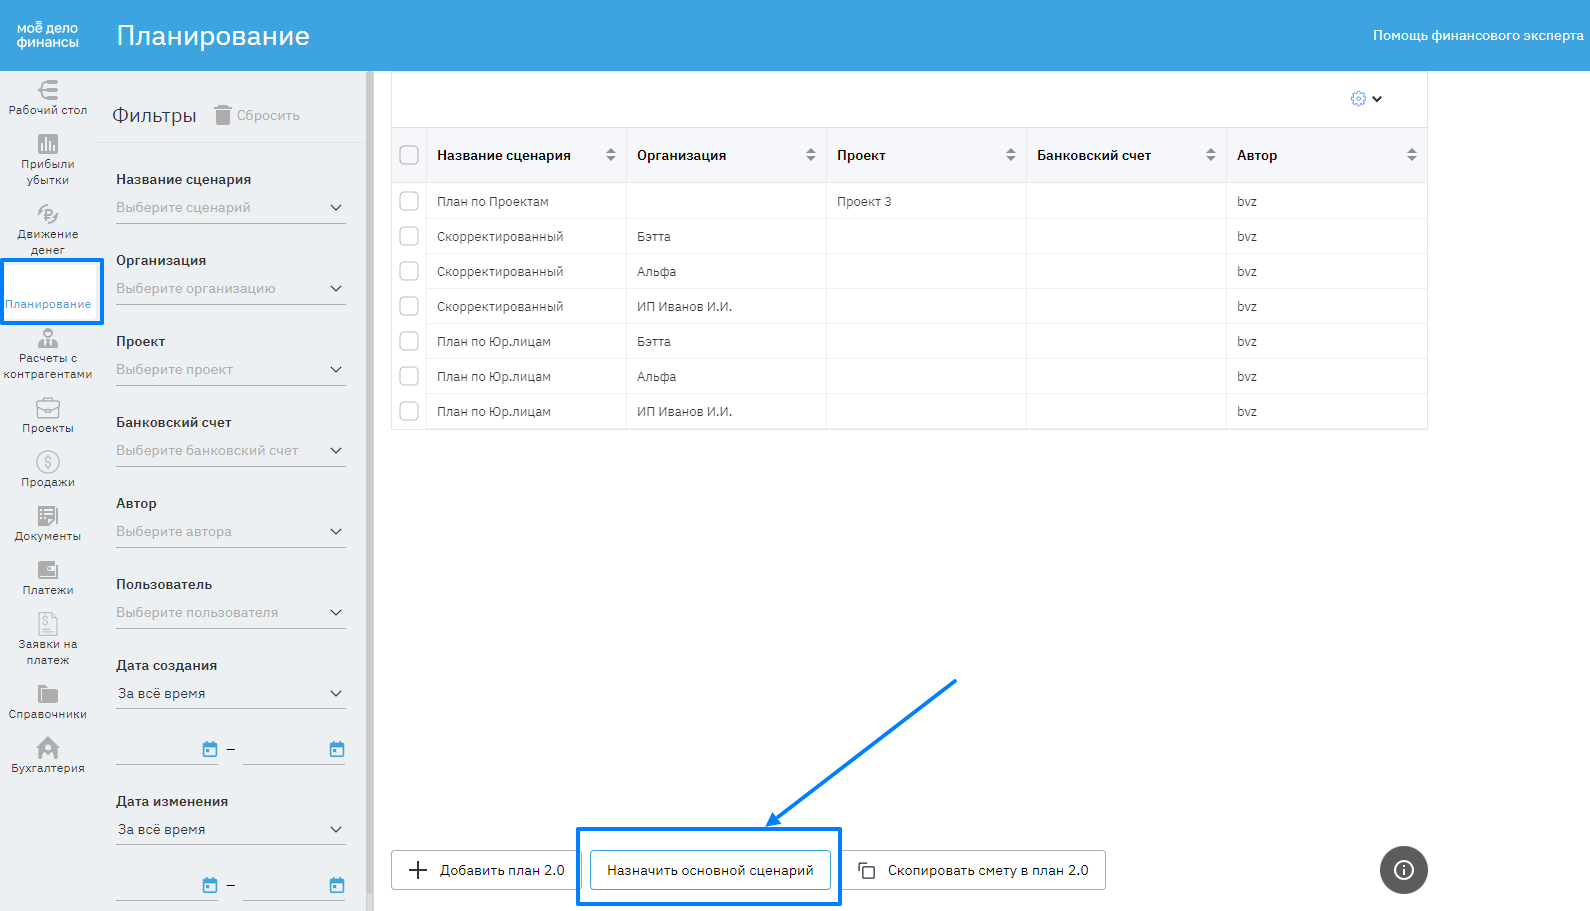Open Дата изменения period dropdown

point(231,830)
